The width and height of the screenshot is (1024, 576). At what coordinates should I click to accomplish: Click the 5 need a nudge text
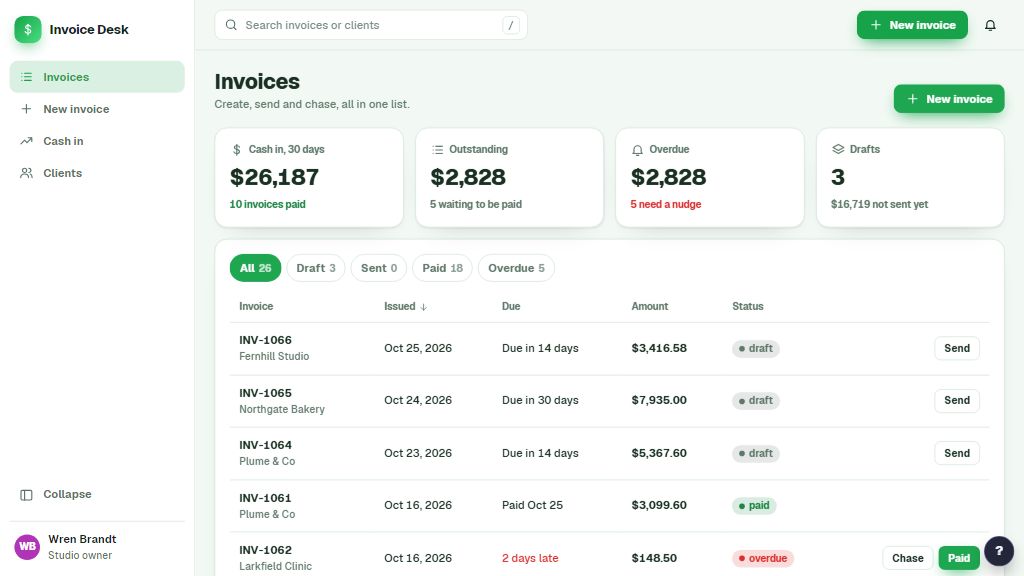(x=665, y=204)
